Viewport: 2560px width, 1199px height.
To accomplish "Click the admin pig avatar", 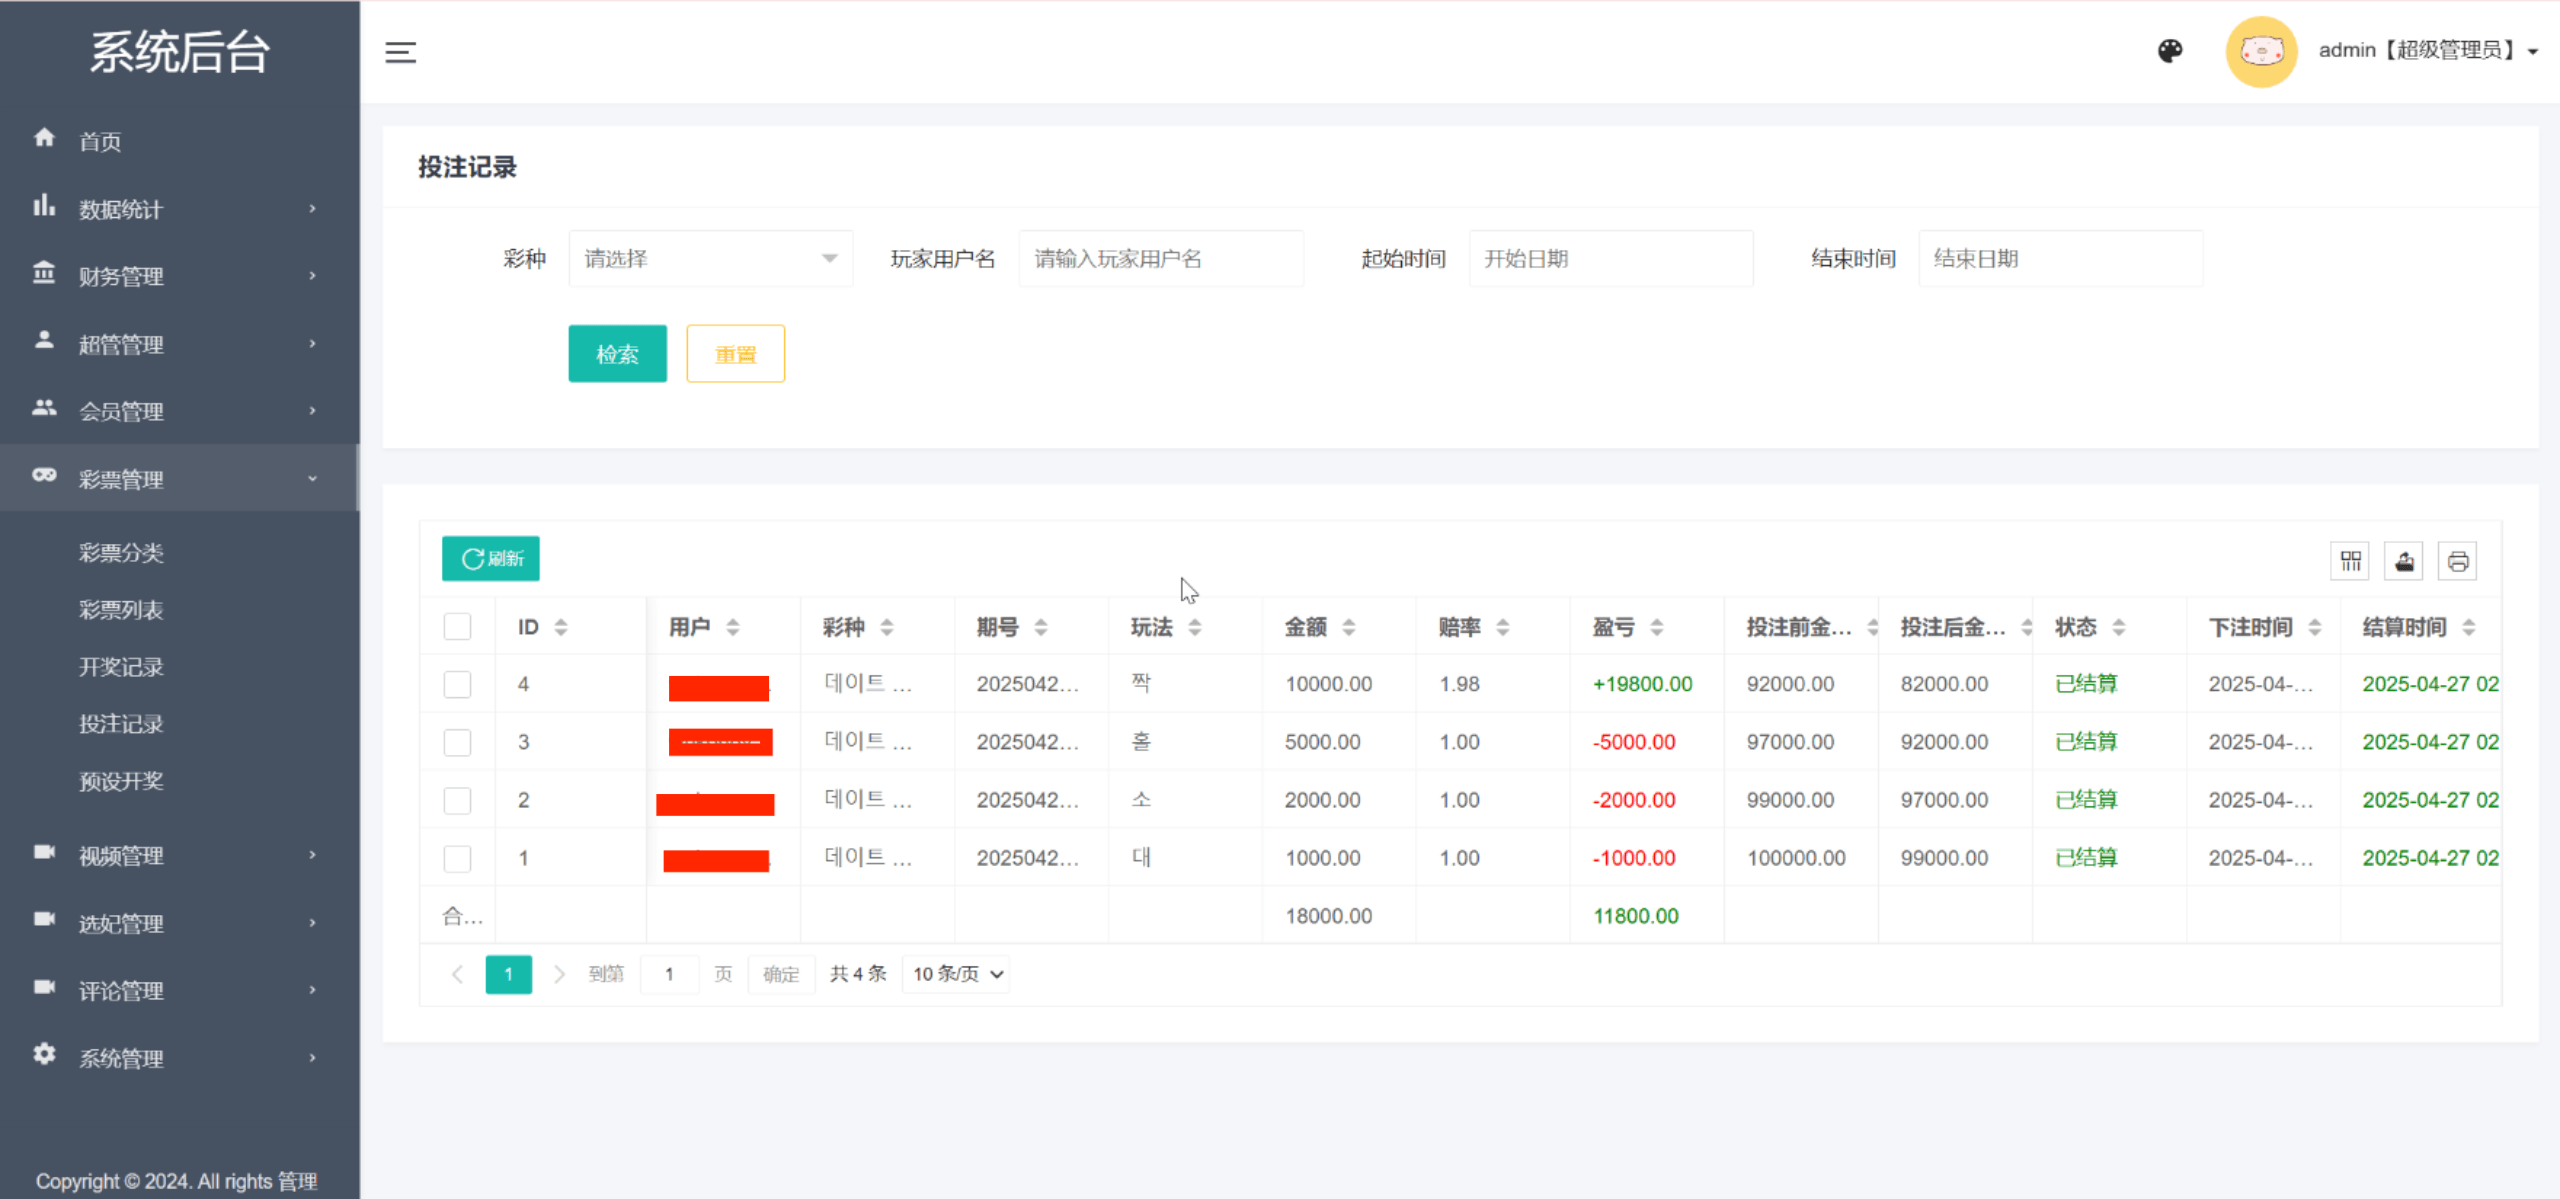I will [x=2260, y=51].
